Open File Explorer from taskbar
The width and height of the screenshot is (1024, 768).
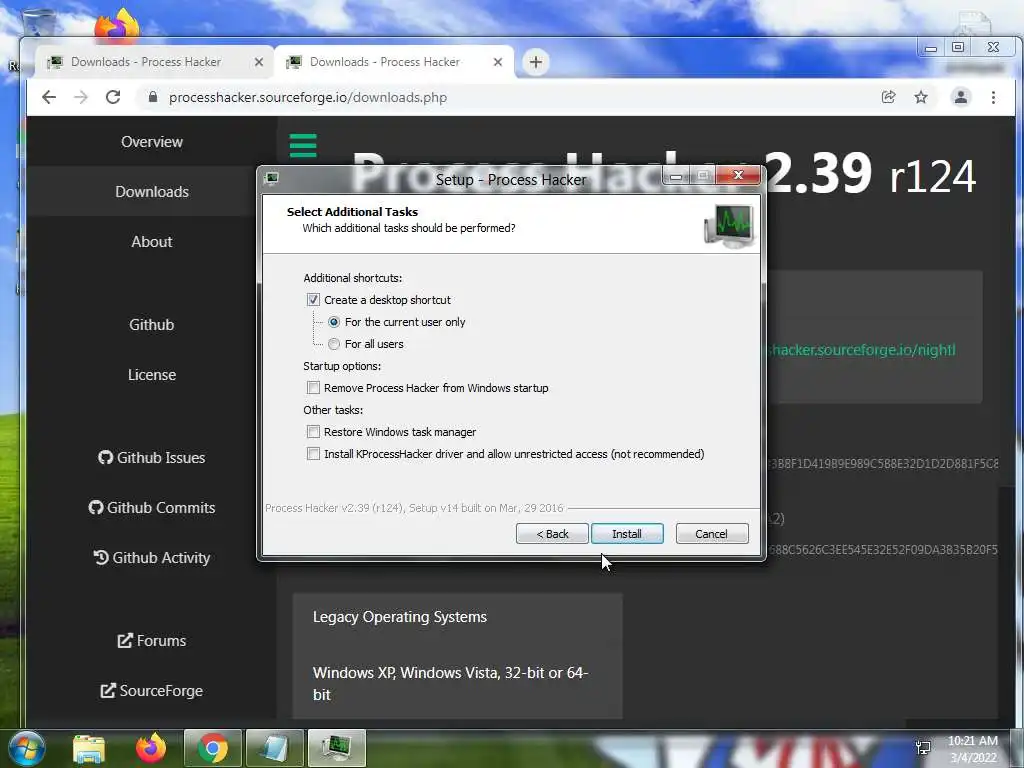point(89,749)
